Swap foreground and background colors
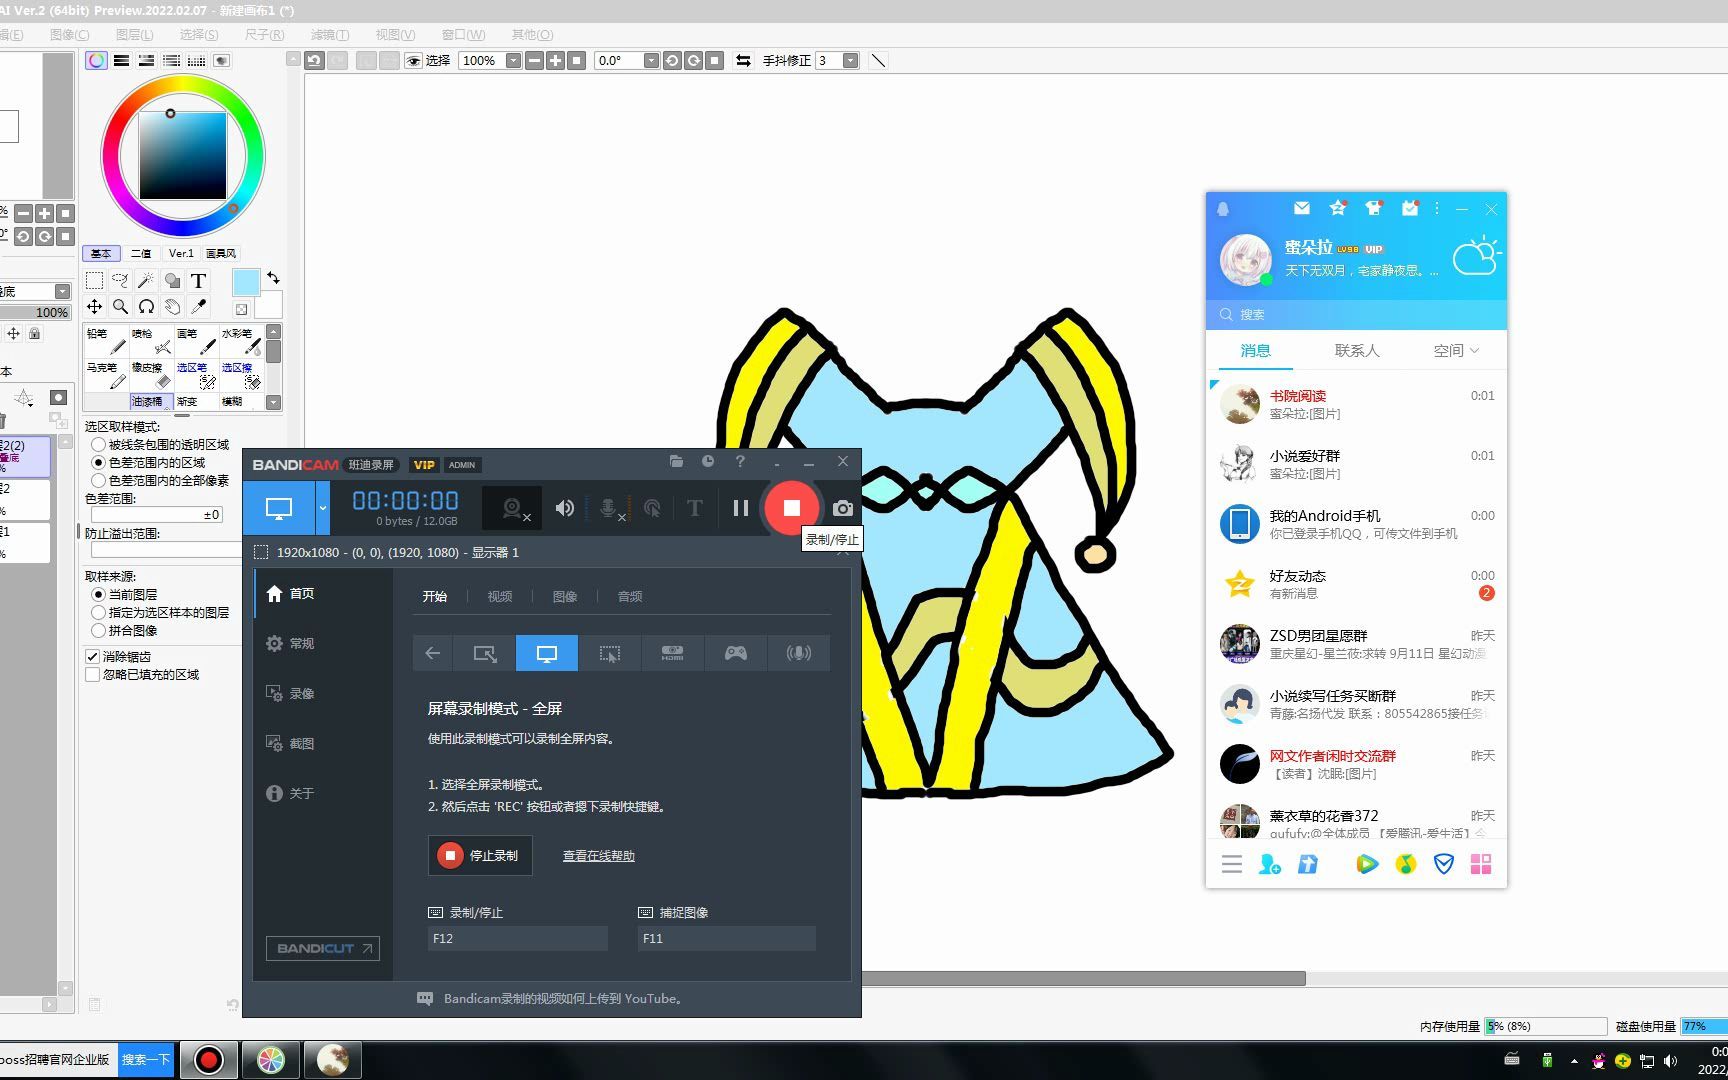Screen dimensions: 1728x1080 pyautogui.click(x=273, y=278)
